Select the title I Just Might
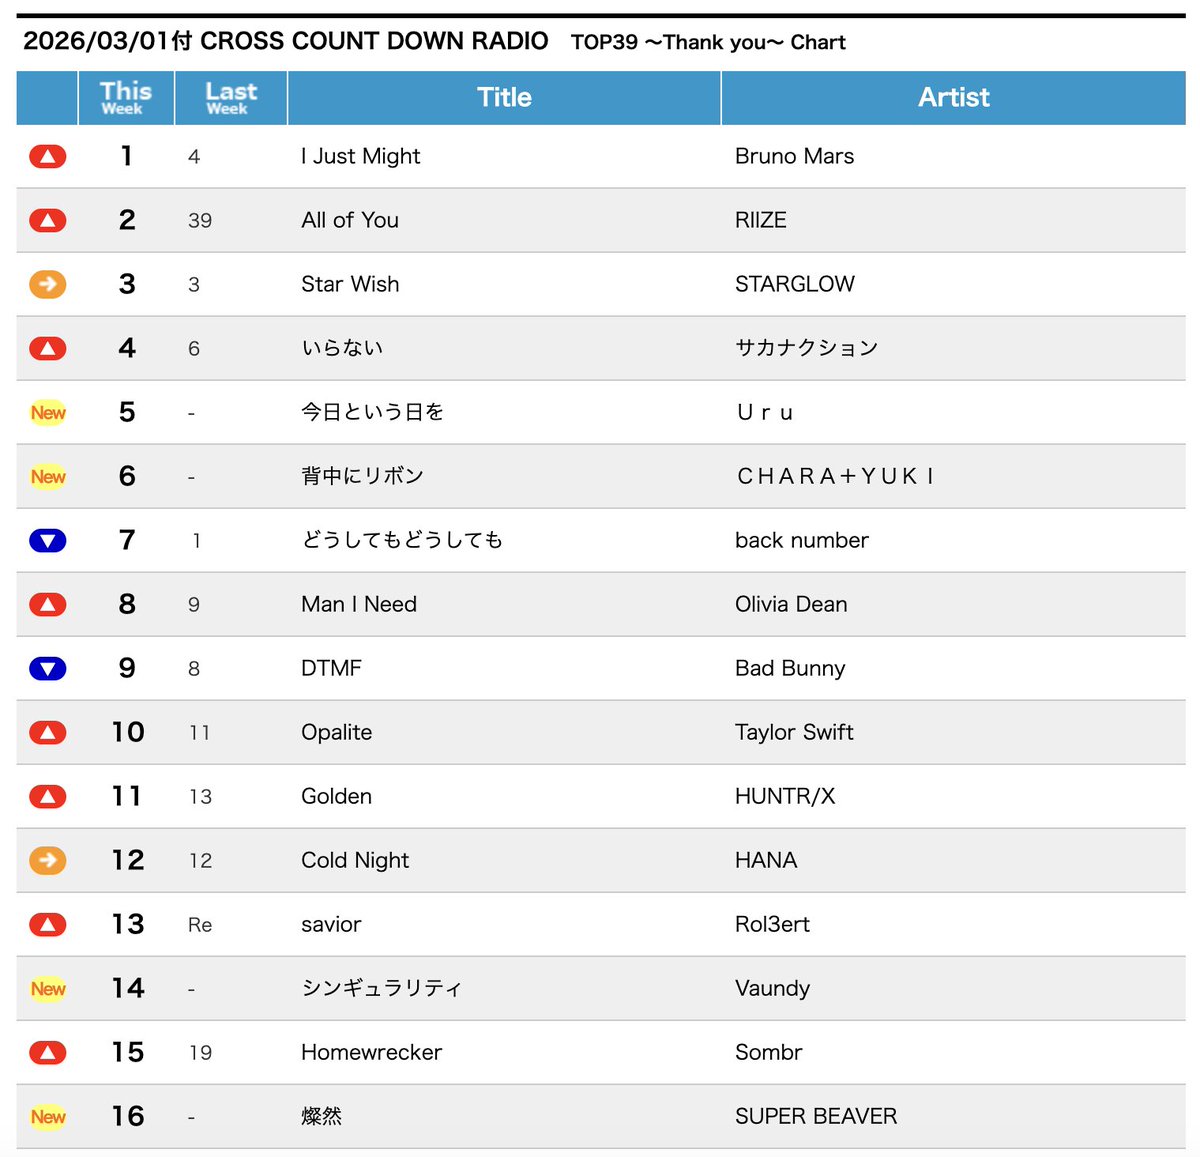Image resolution: width=1200 pixels, height=1157 pixels. (x=361, y=156)
